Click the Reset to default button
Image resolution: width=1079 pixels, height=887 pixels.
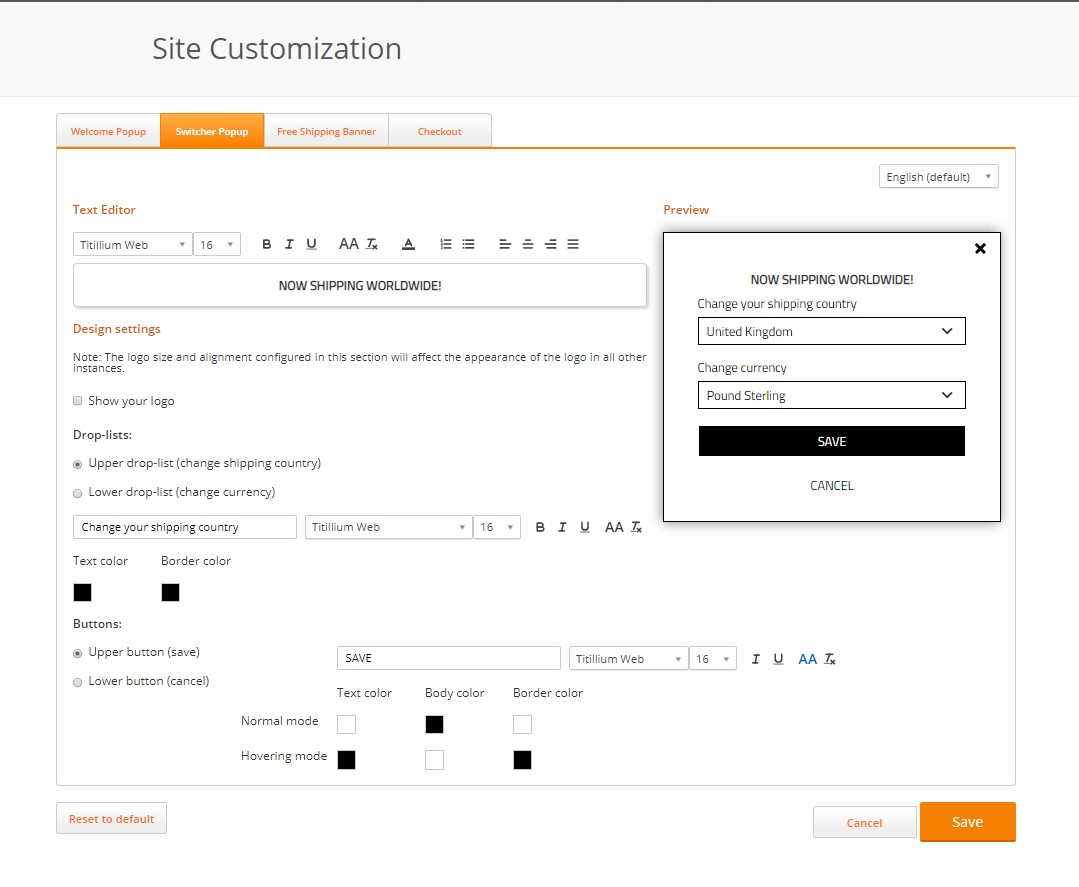111,818
